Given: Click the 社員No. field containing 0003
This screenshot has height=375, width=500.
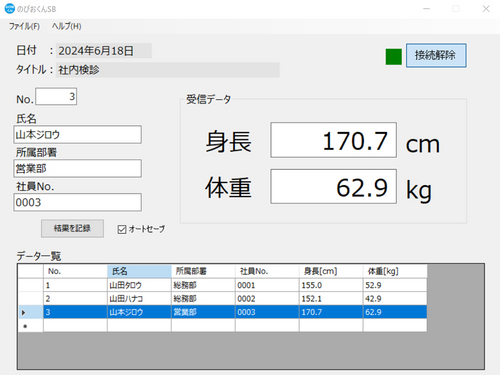Looking at the screenshot, I should 77,202.
